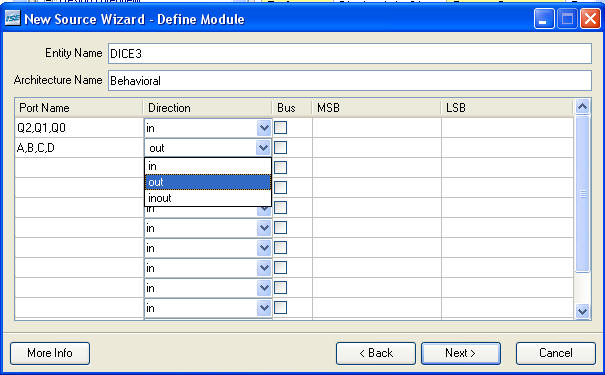Open the Direction dropdown in the sixth row

tap(264, 228)
